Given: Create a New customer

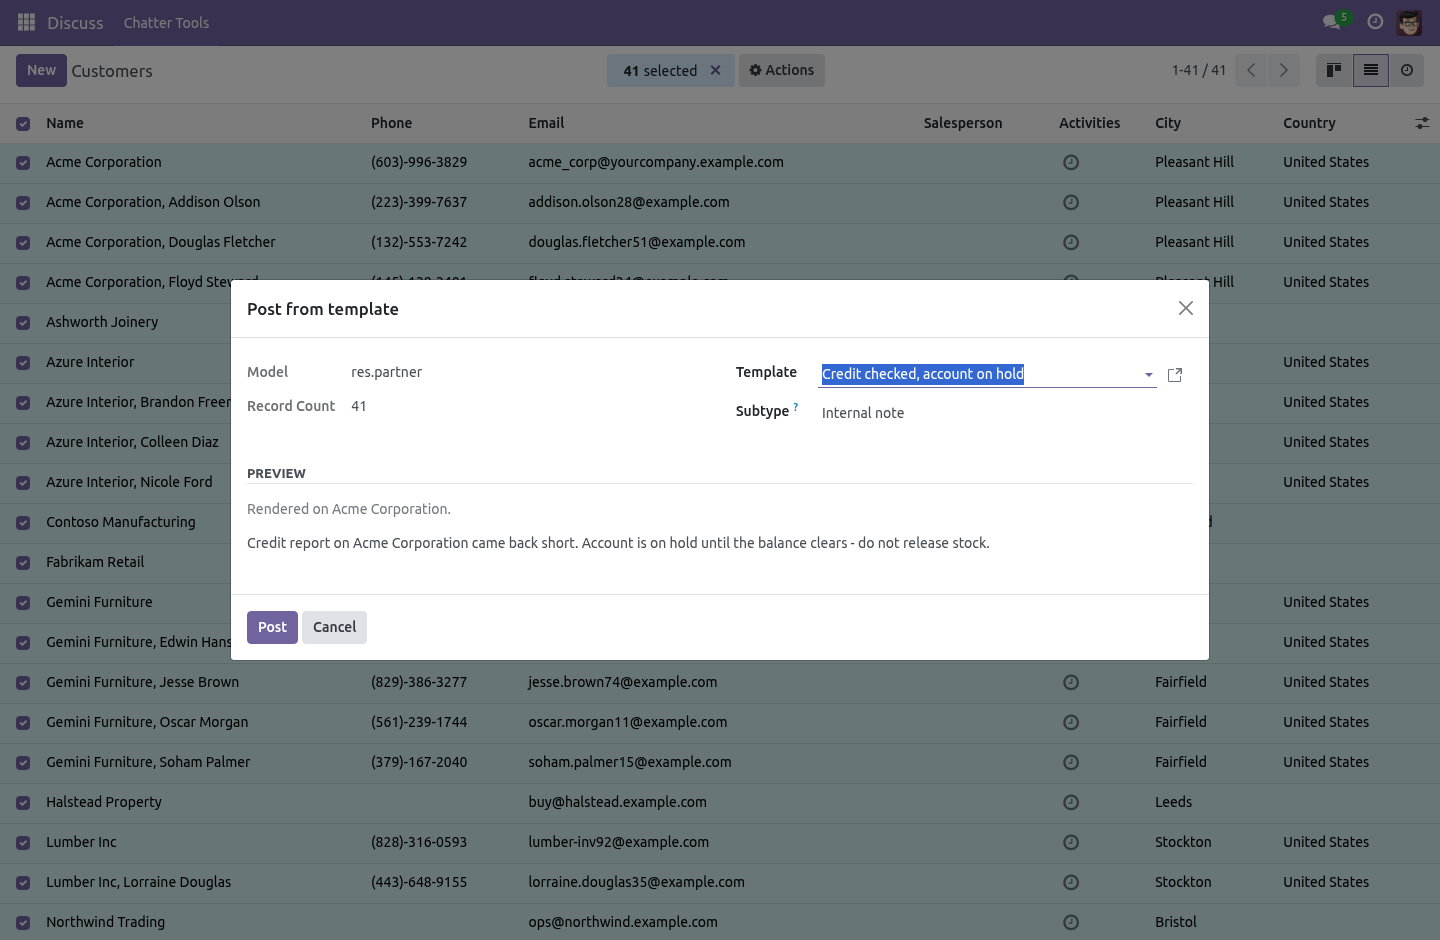Looking at the screenshot, I should click(x=41, y=70).
